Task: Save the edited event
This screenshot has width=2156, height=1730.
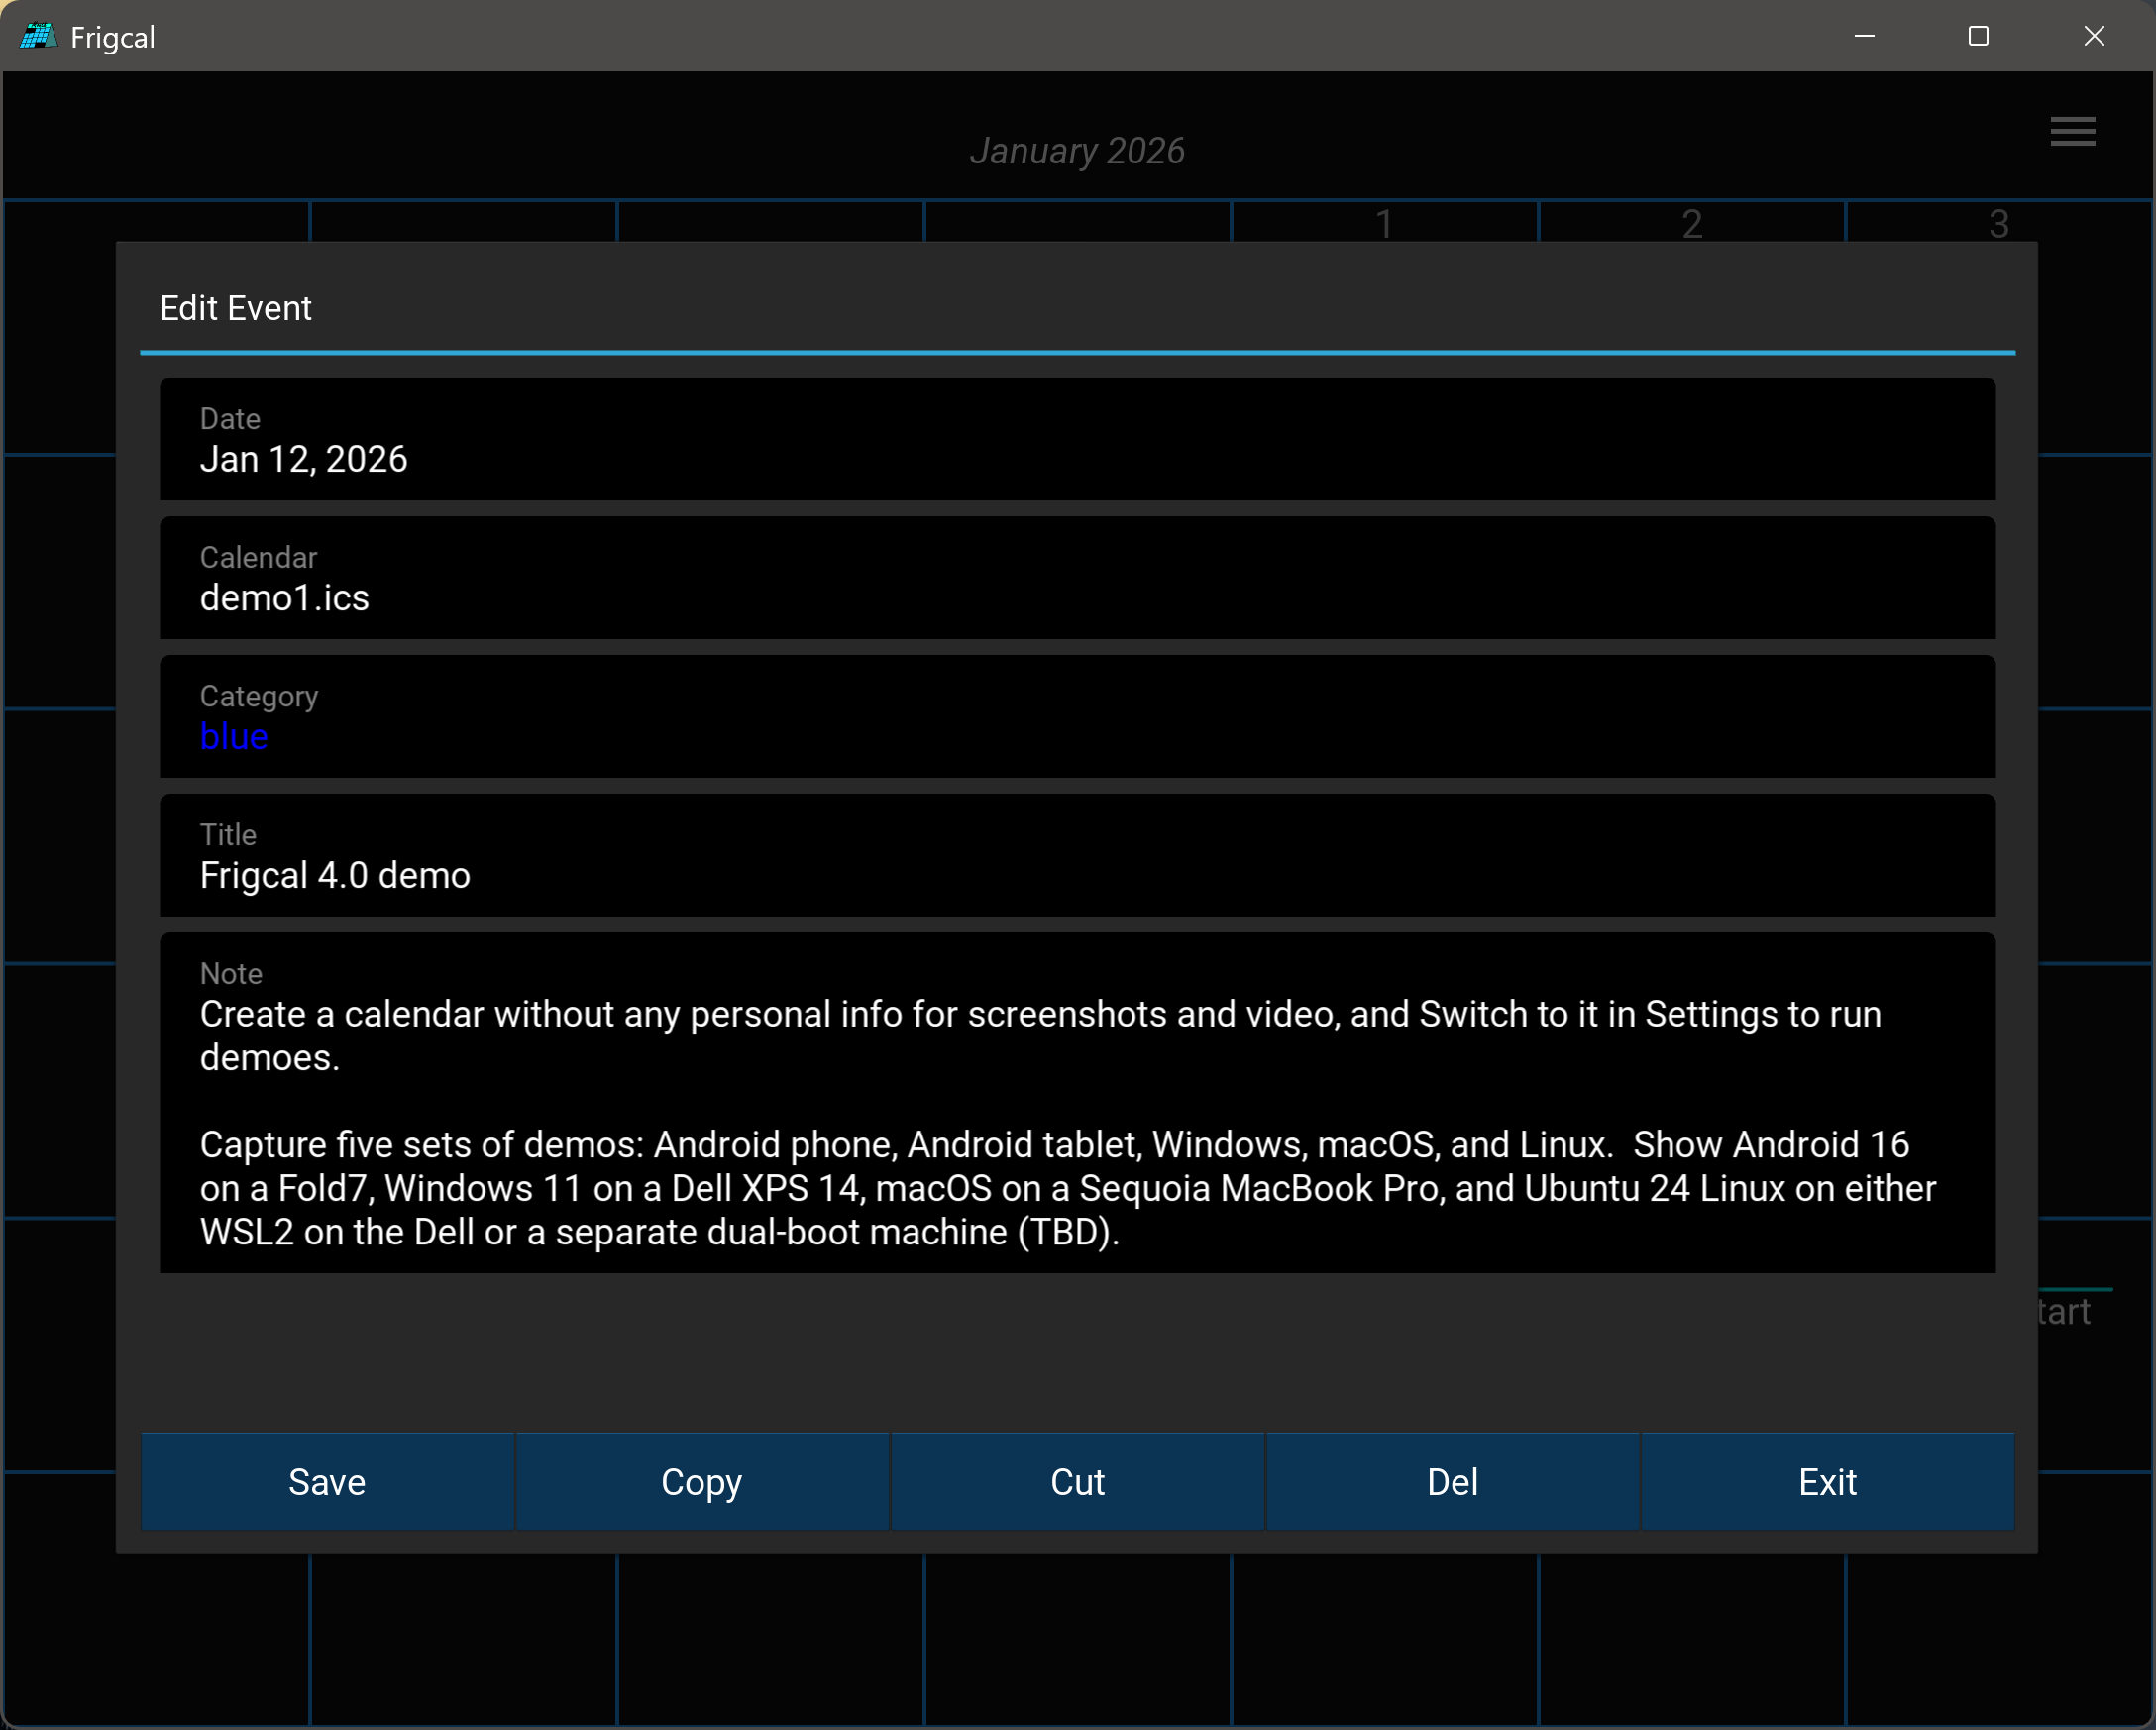Action: (x=327, y=1481)
